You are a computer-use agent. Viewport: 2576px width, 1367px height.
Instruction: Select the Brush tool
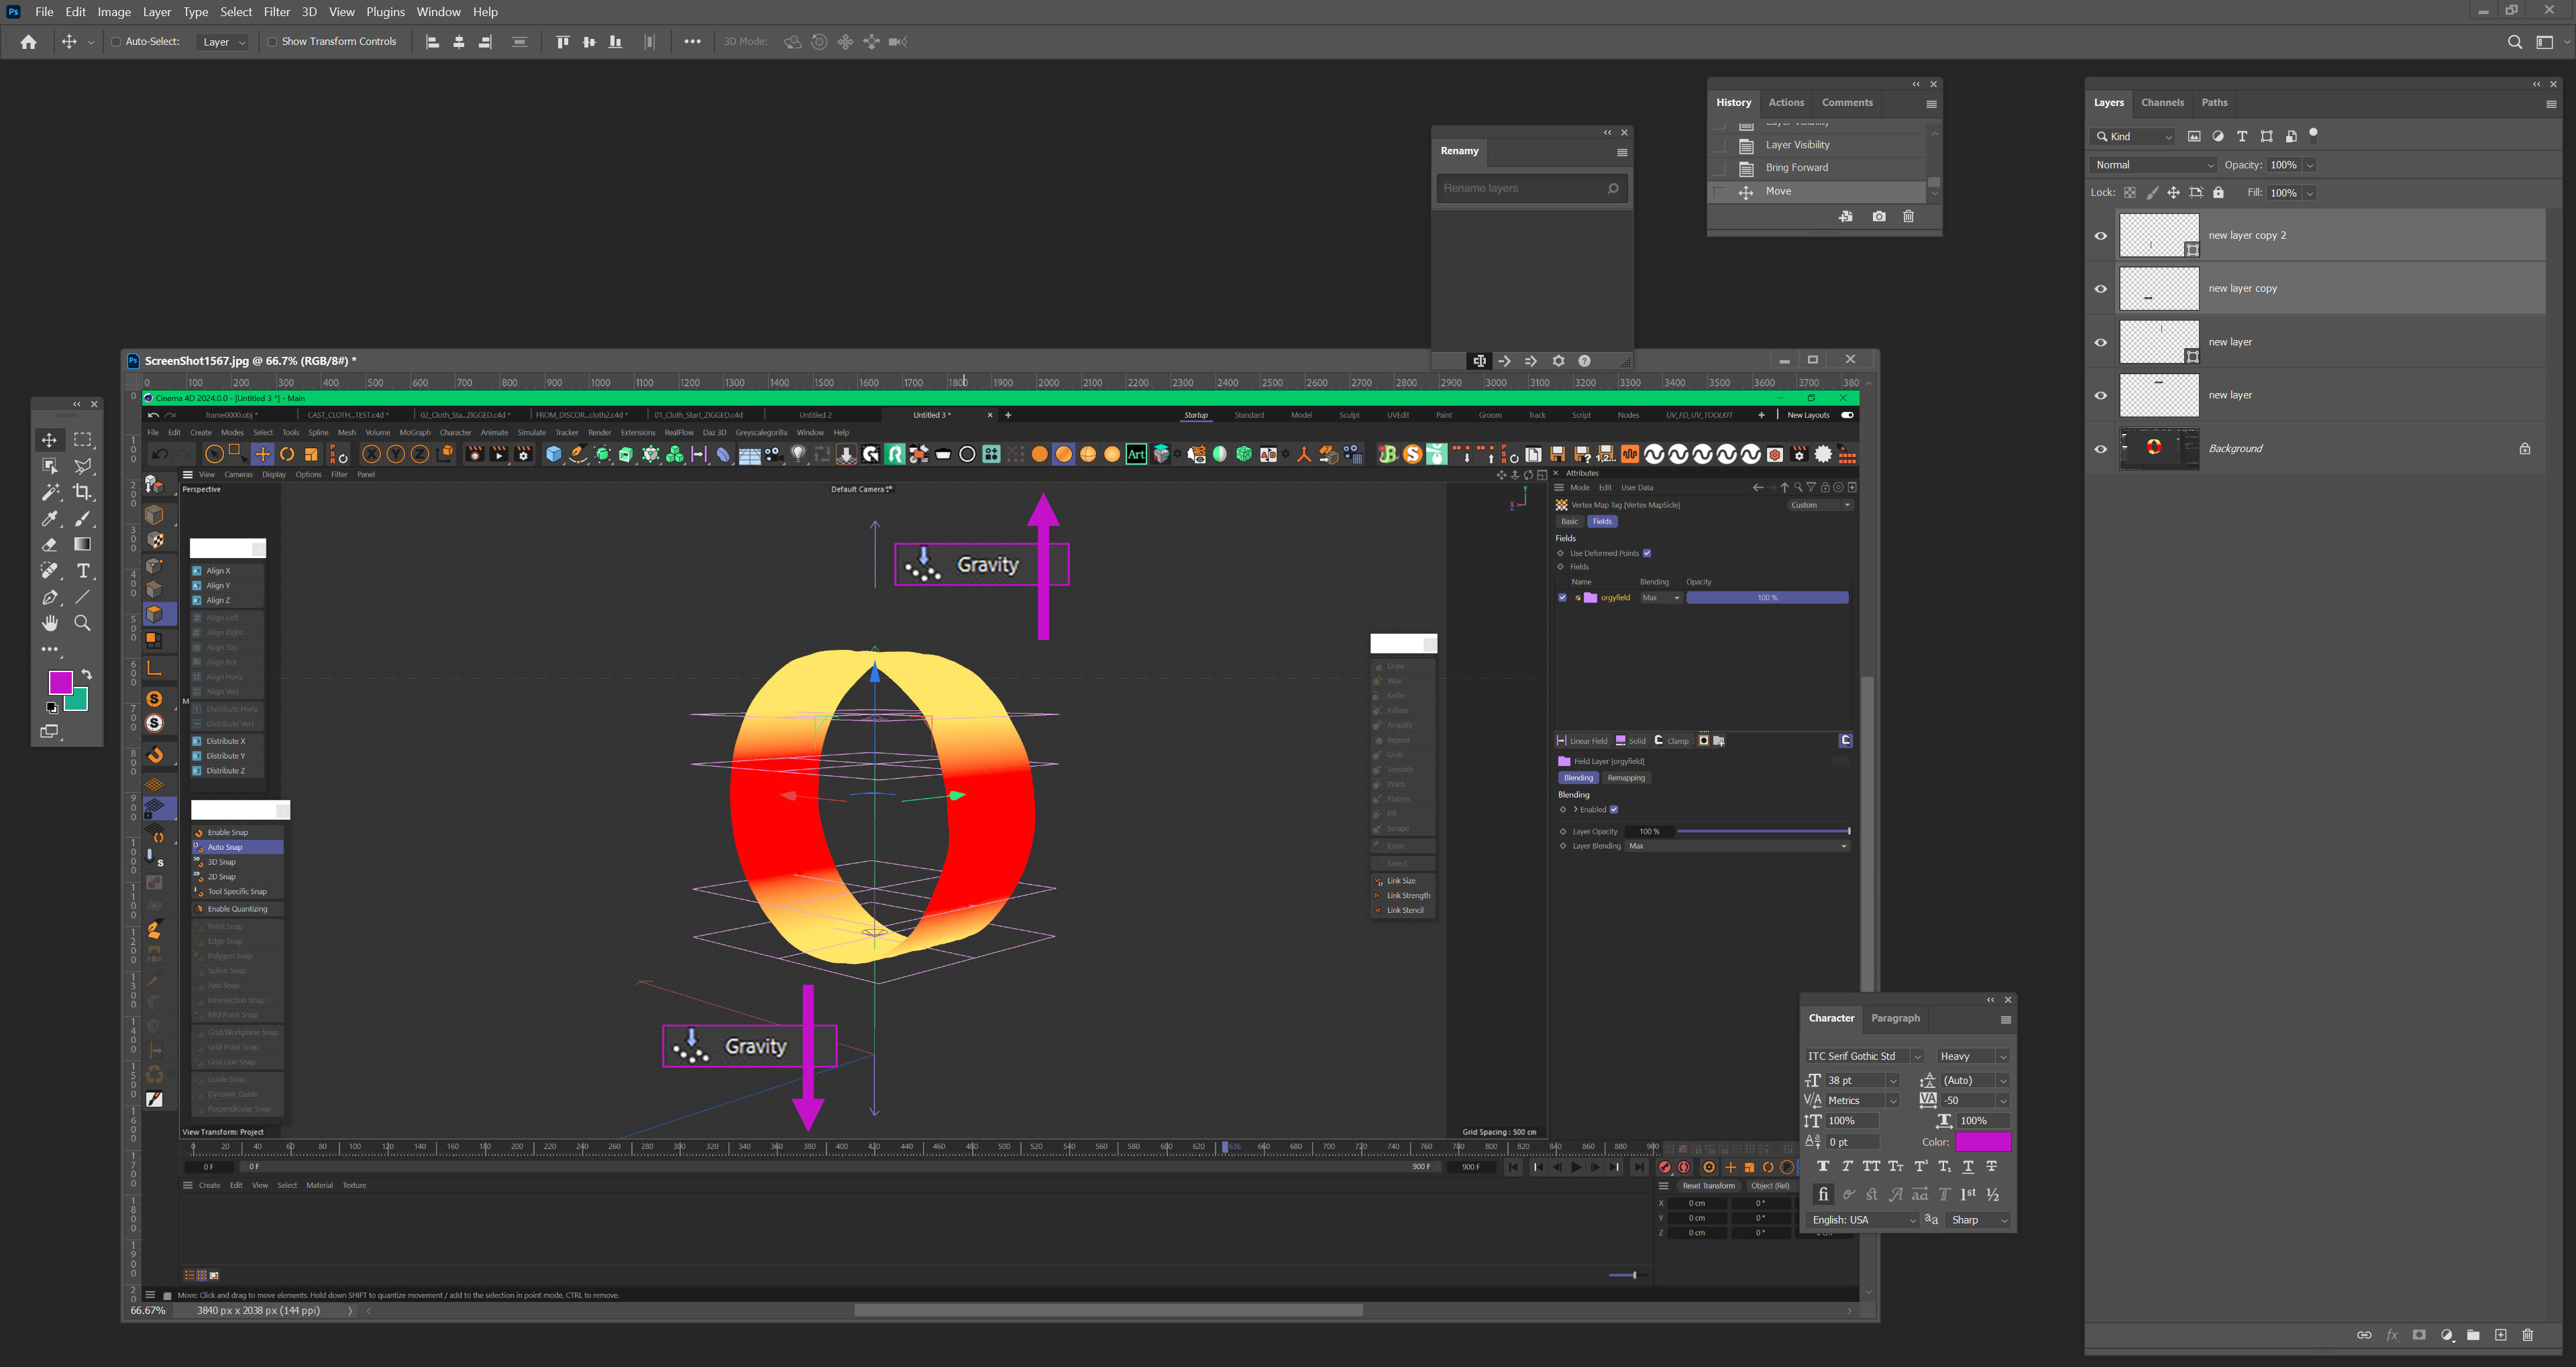pyautogui.click(x=83, y=518)
